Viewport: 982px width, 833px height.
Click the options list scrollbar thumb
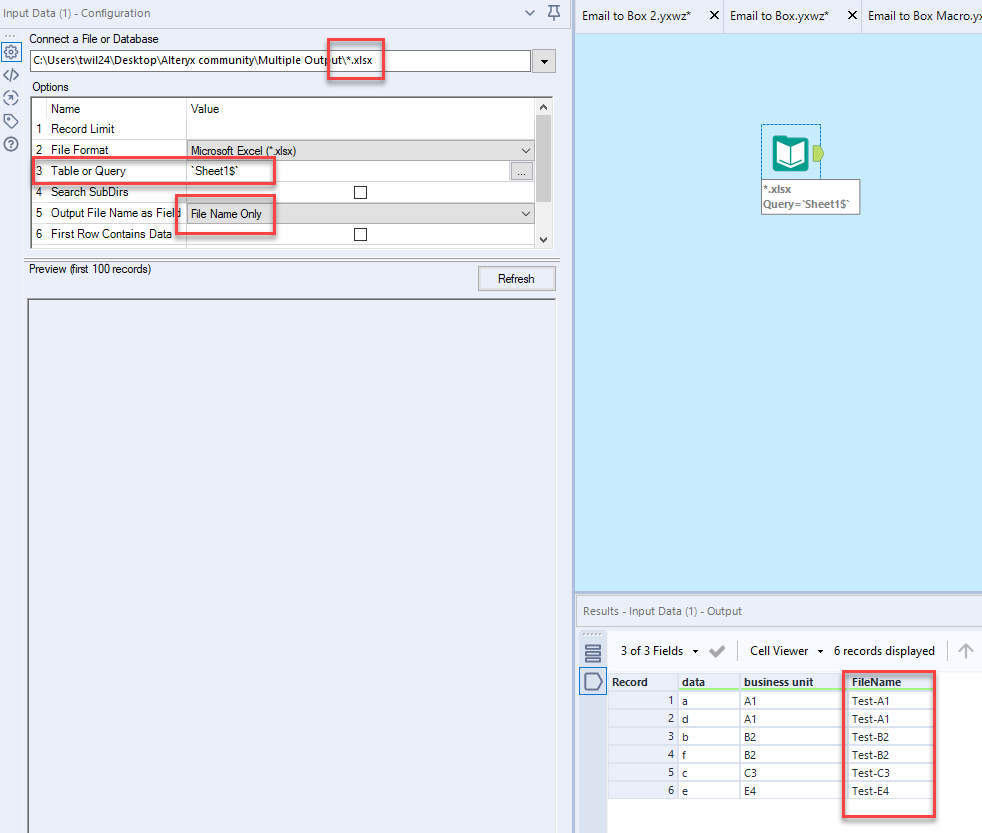point(544,159)
